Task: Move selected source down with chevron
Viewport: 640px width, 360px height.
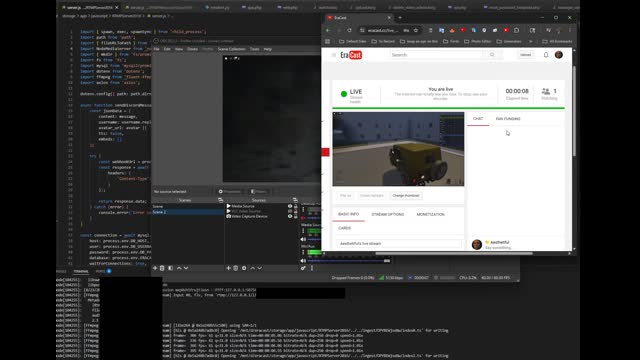Action: click(260, 268)
